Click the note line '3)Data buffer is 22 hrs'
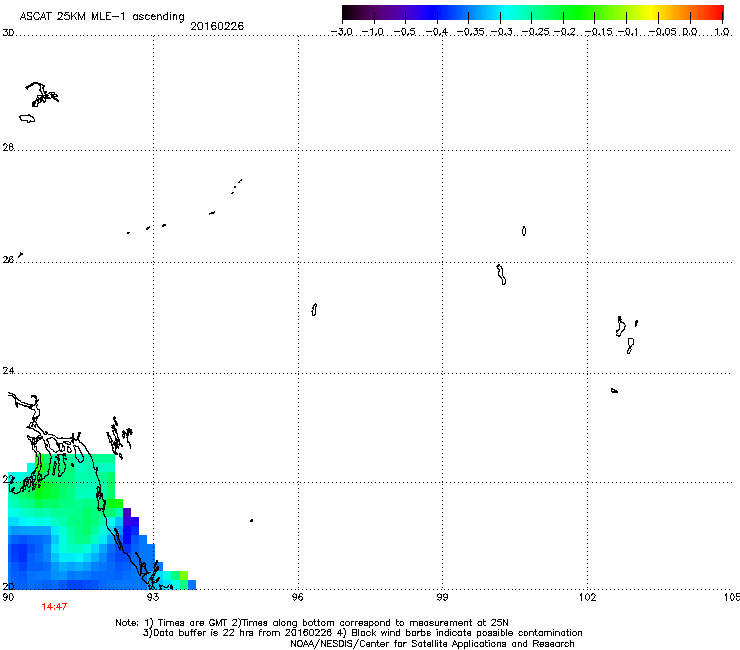740x650 pixels. [362, 633]
